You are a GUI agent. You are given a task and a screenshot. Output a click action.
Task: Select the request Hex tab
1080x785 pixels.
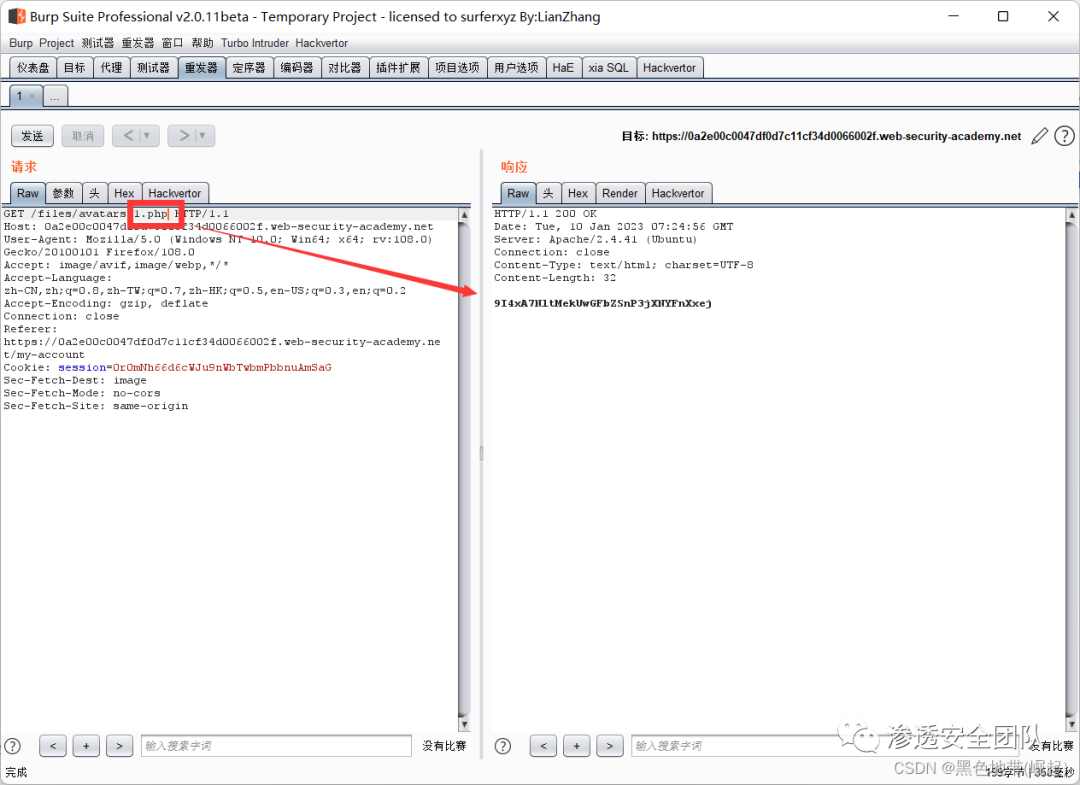[x=124, y=193]
